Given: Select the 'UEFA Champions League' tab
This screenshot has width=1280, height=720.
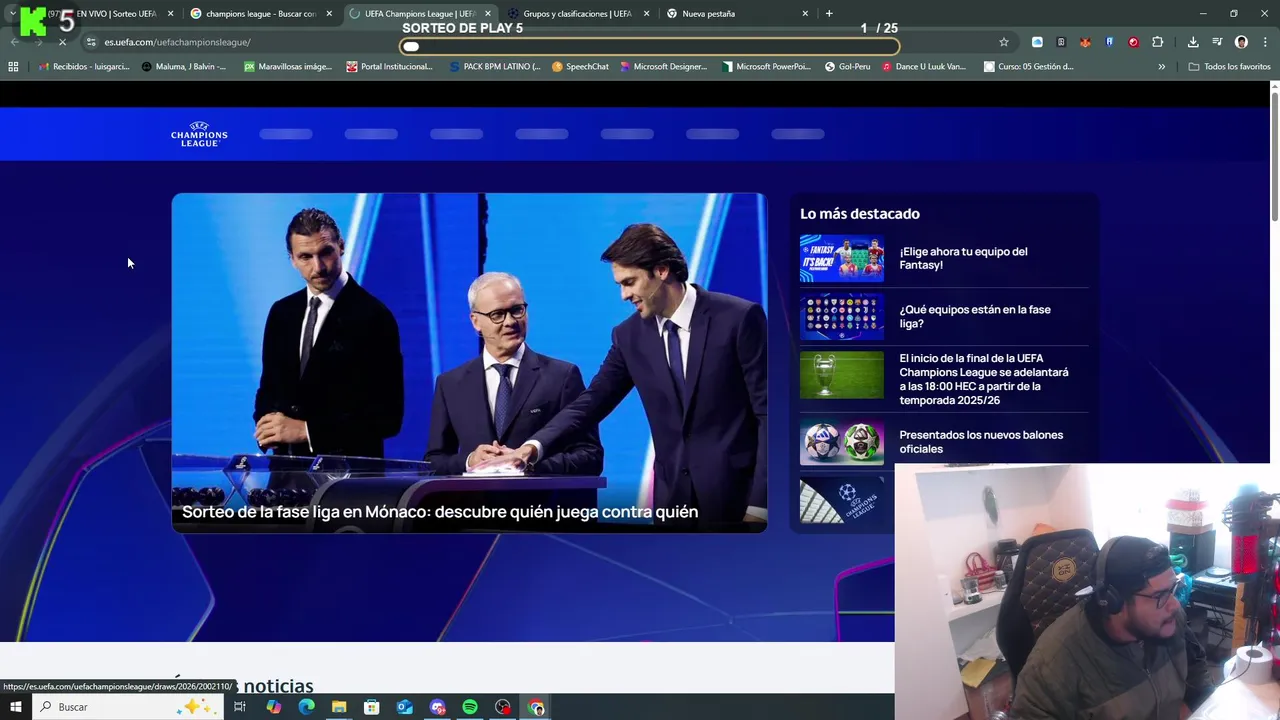Looking at the screenshot, I should click(x=419, y=14).
